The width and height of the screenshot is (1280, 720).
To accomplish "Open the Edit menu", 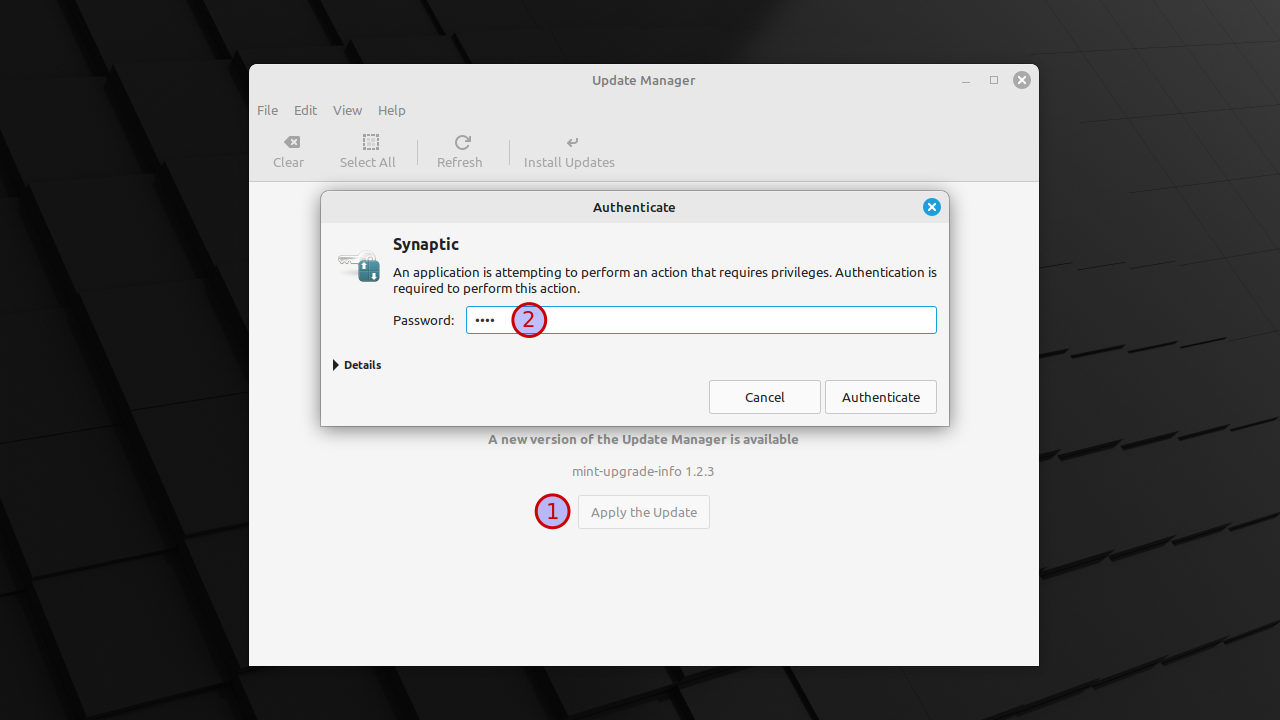I will pos(305,110).
